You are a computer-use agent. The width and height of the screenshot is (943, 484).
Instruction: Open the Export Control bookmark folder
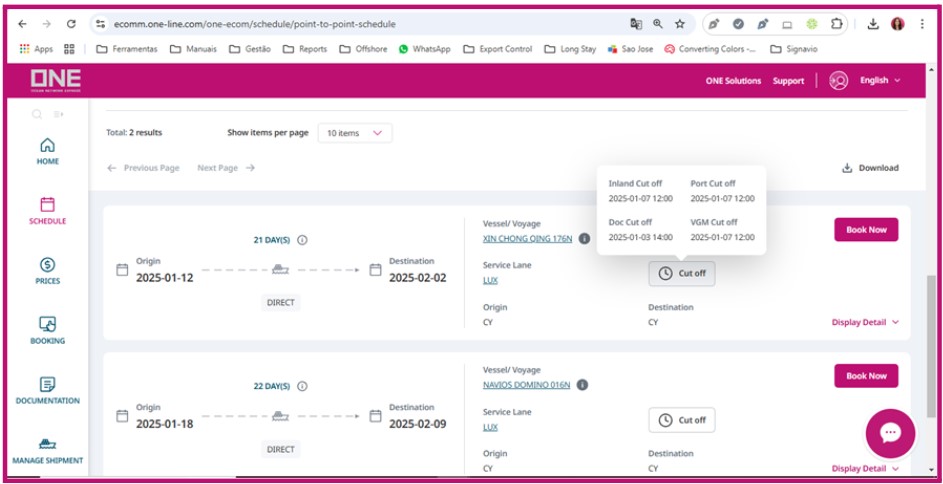point(498,49)
